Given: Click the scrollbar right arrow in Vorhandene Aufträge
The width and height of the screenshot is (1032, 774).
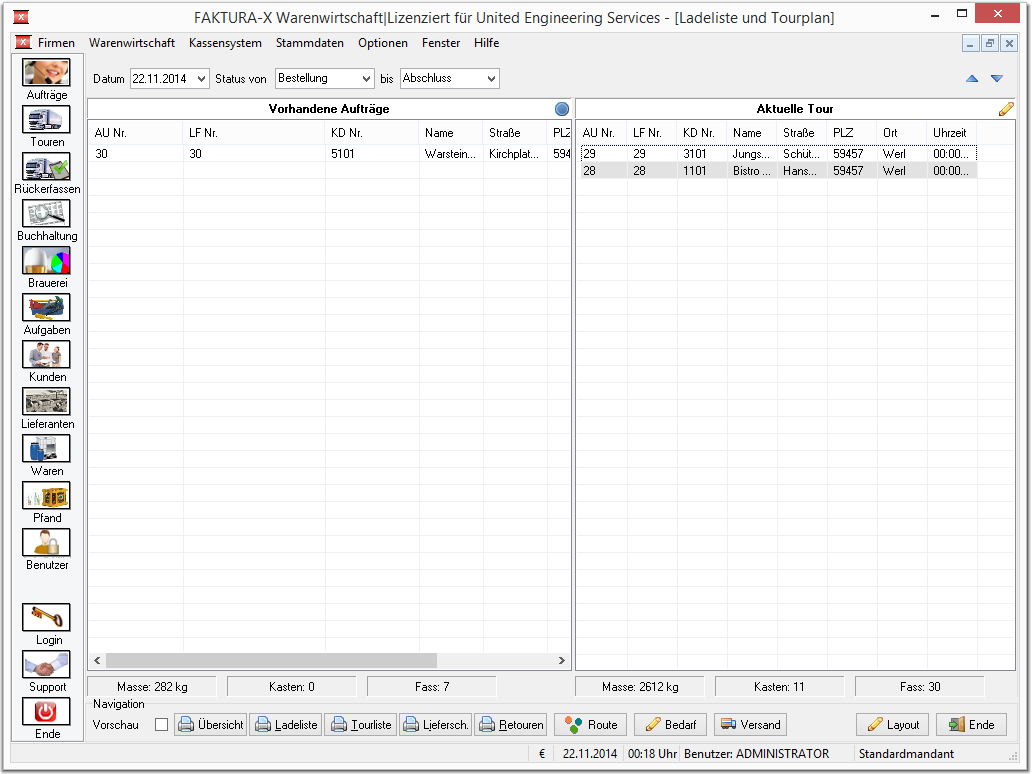Looking at the screenshot, I should 561,660.
